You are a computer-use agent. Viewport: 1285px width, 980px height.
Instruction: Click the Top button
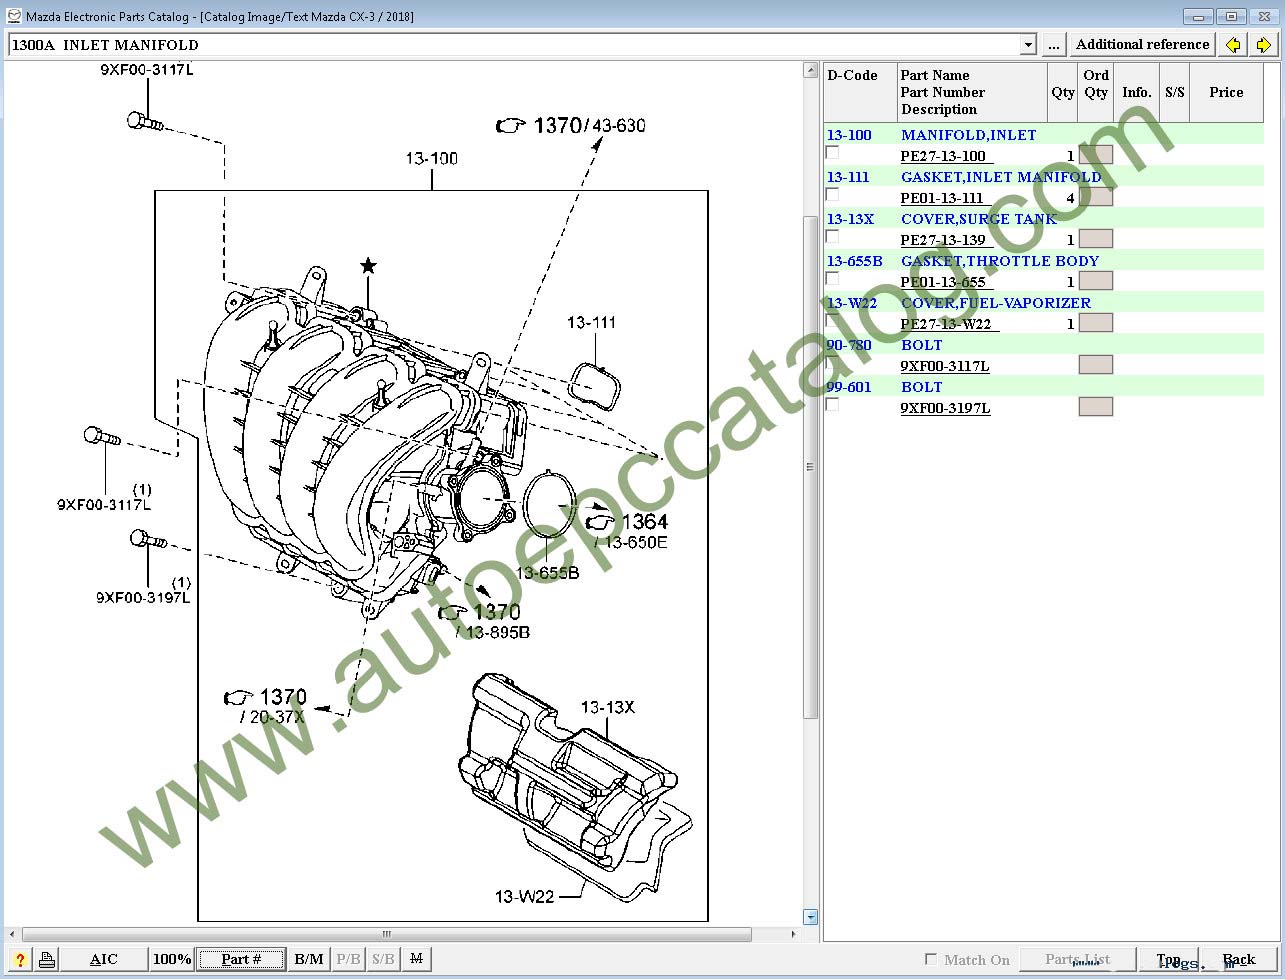[1168, 959]
